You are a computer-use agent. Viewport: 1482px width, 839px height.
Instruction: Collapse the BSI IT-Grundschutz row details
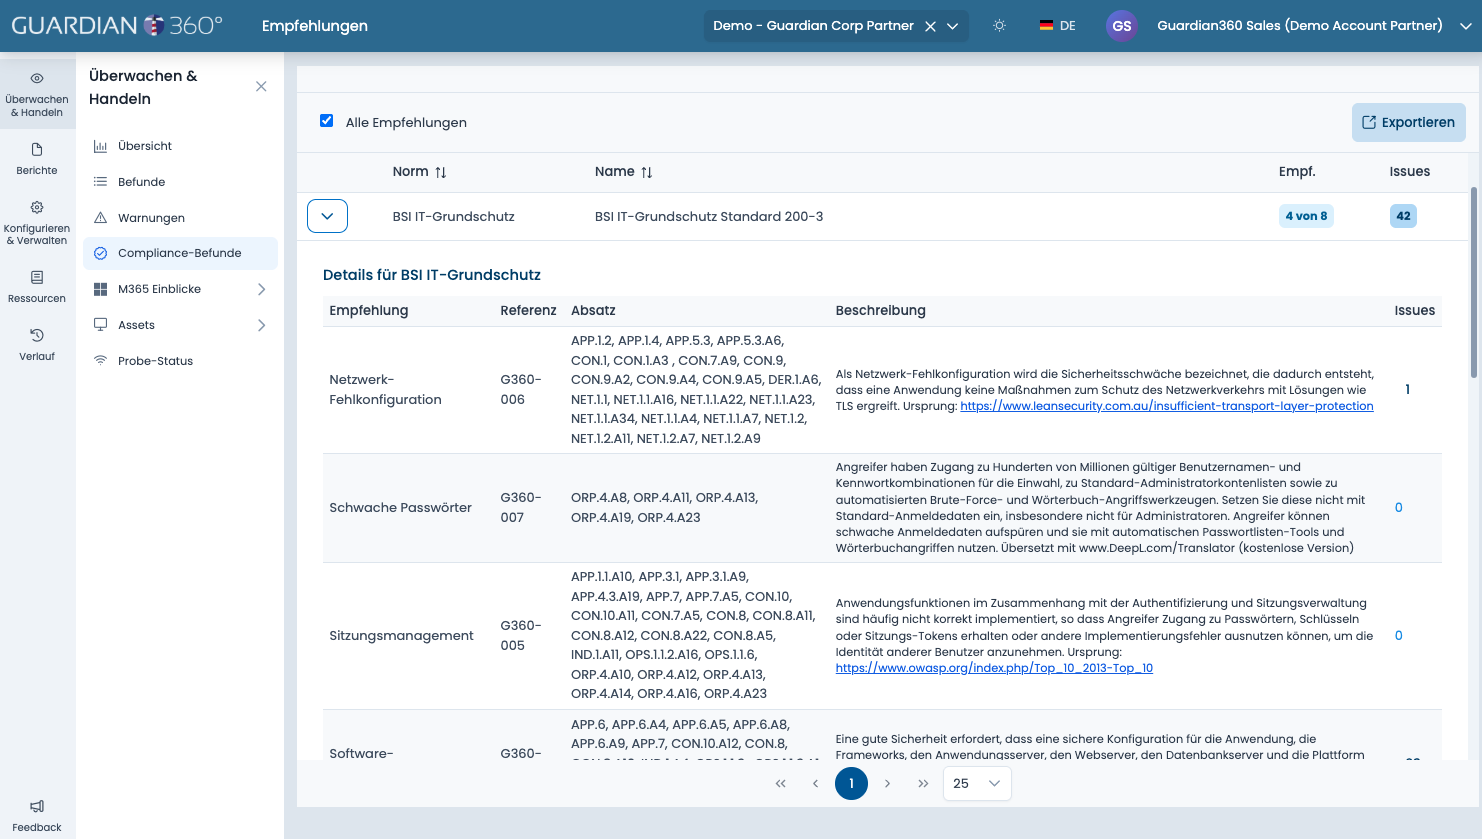pyautogui.click(x=327, y=216)
